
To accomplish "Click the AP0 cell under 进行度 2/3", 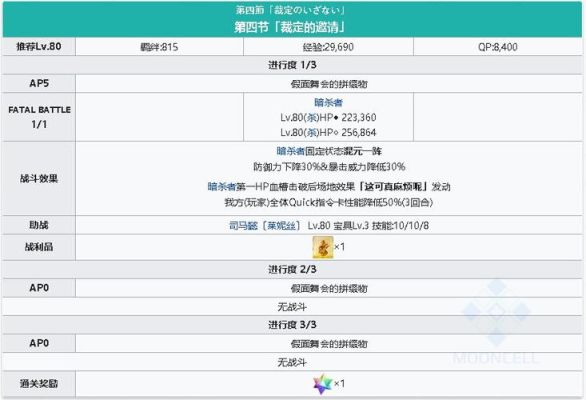I will (39, 288).
